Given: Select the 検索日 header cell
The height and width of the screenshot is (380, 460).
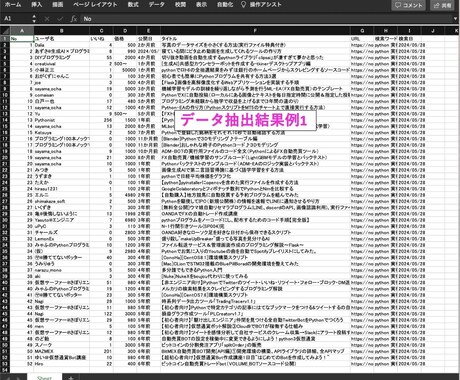Looking at the screenshot, I should (409, 39).
